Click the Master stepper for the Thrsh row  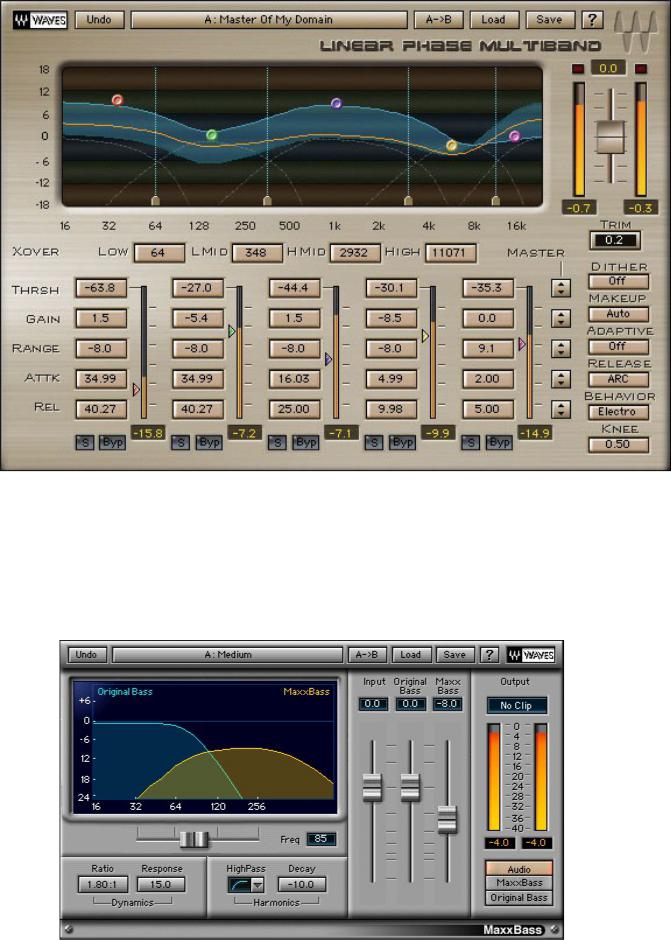(561, 288)
